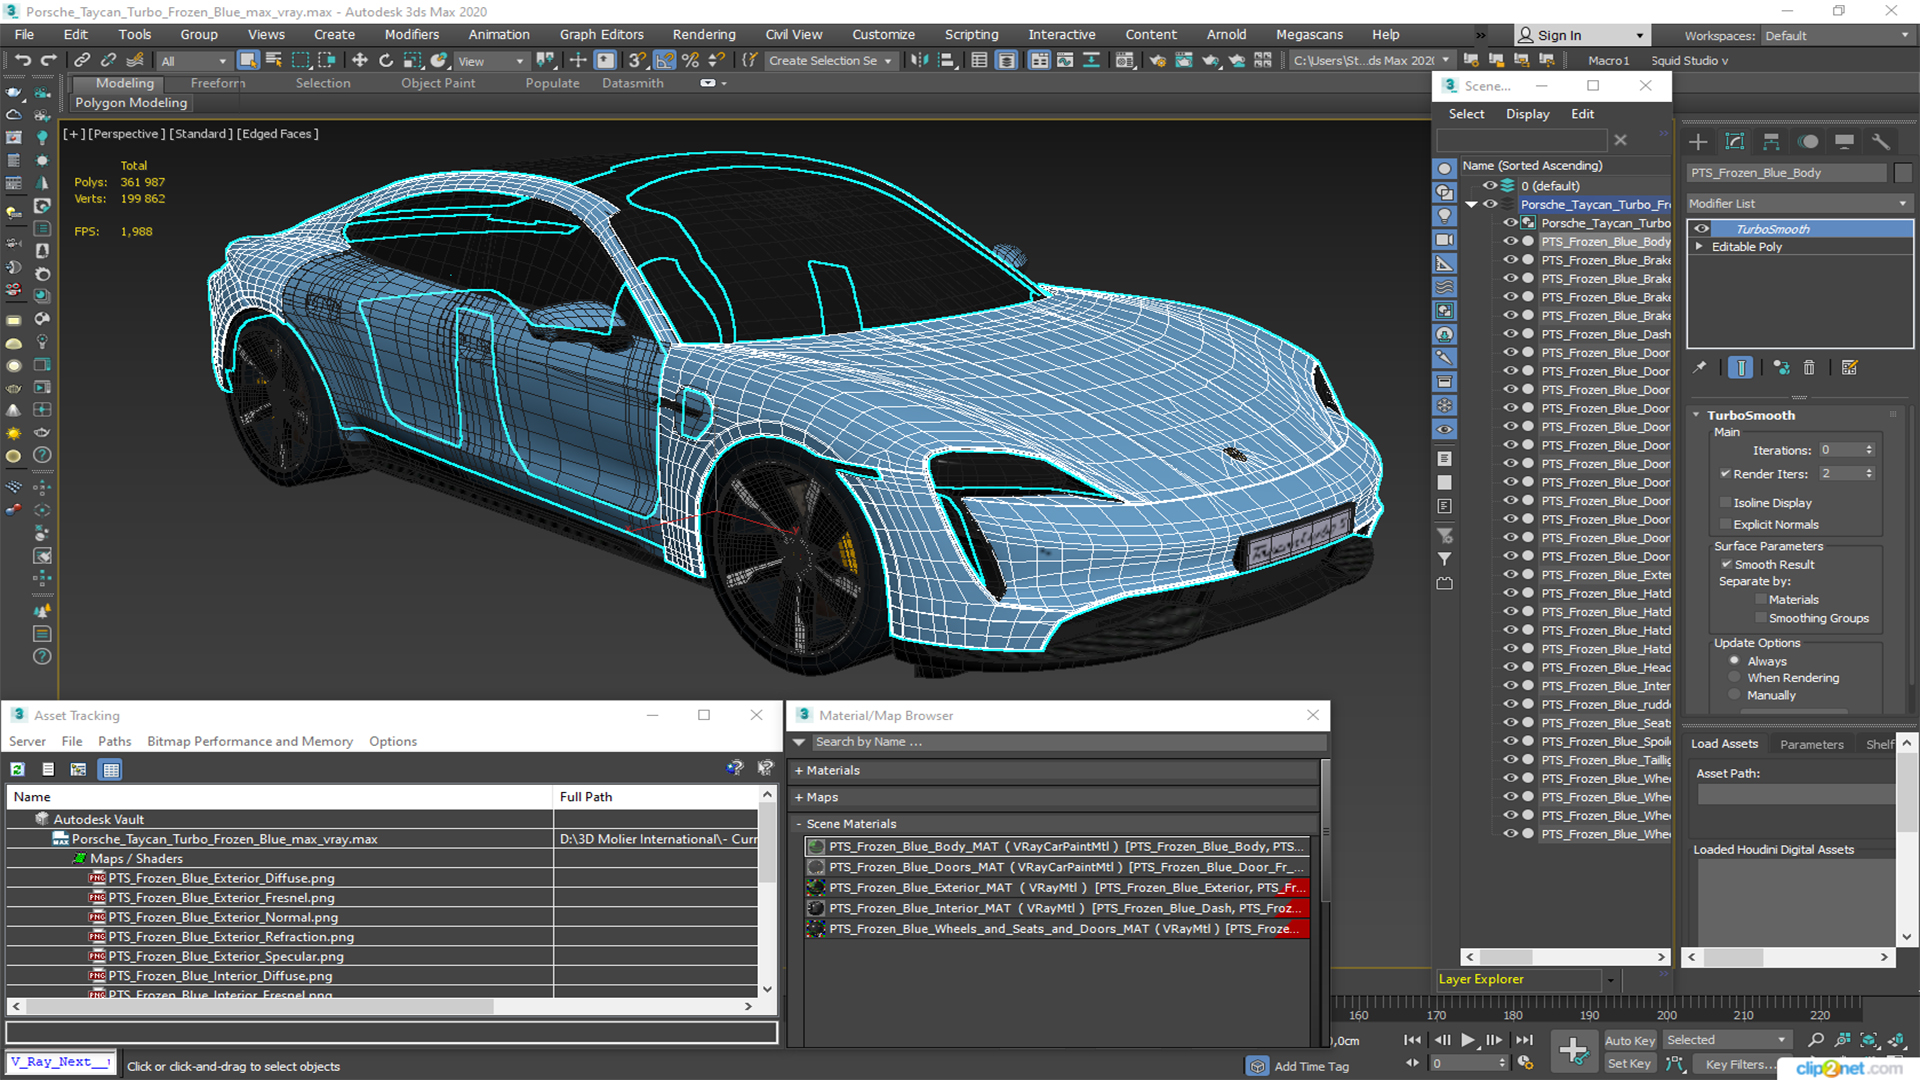Screen dimensions: 1920x1080
Task: Click the Undo arrow in the main toolbar
Action: click(22, 61)
